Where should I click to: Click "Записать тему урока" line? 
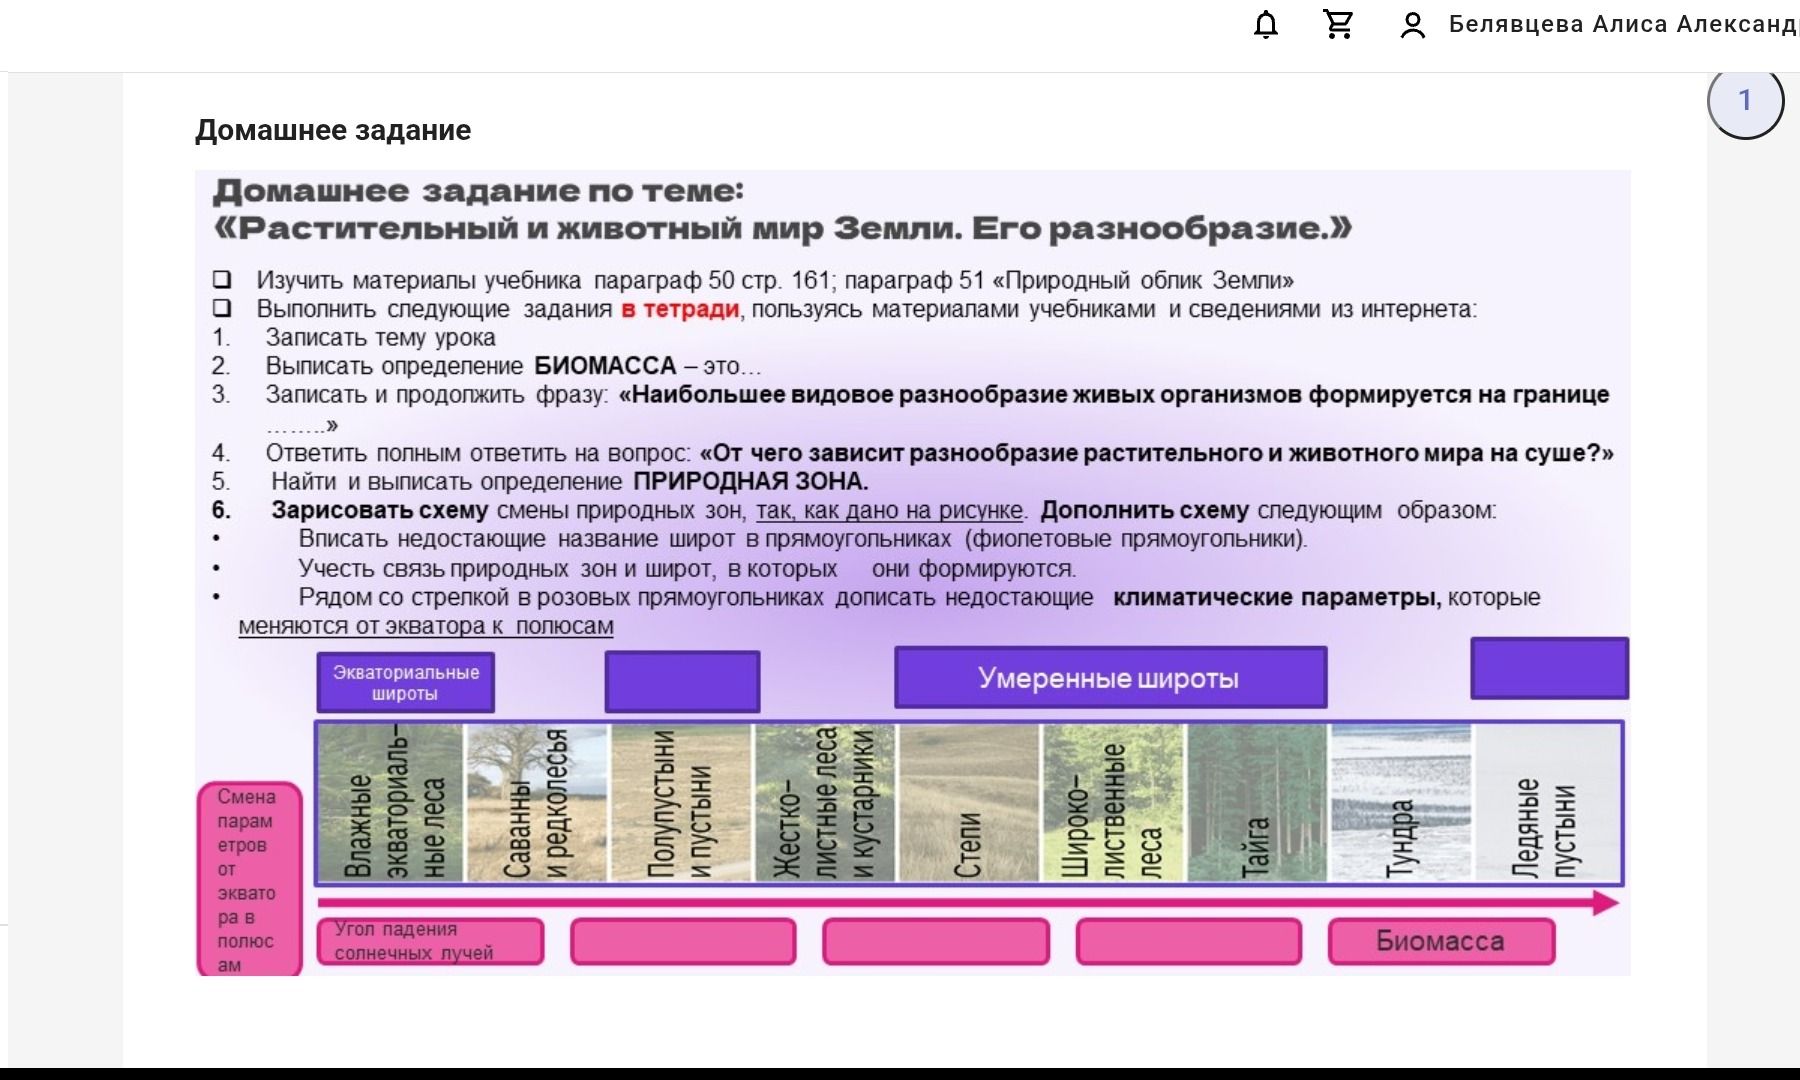(380, 338)
